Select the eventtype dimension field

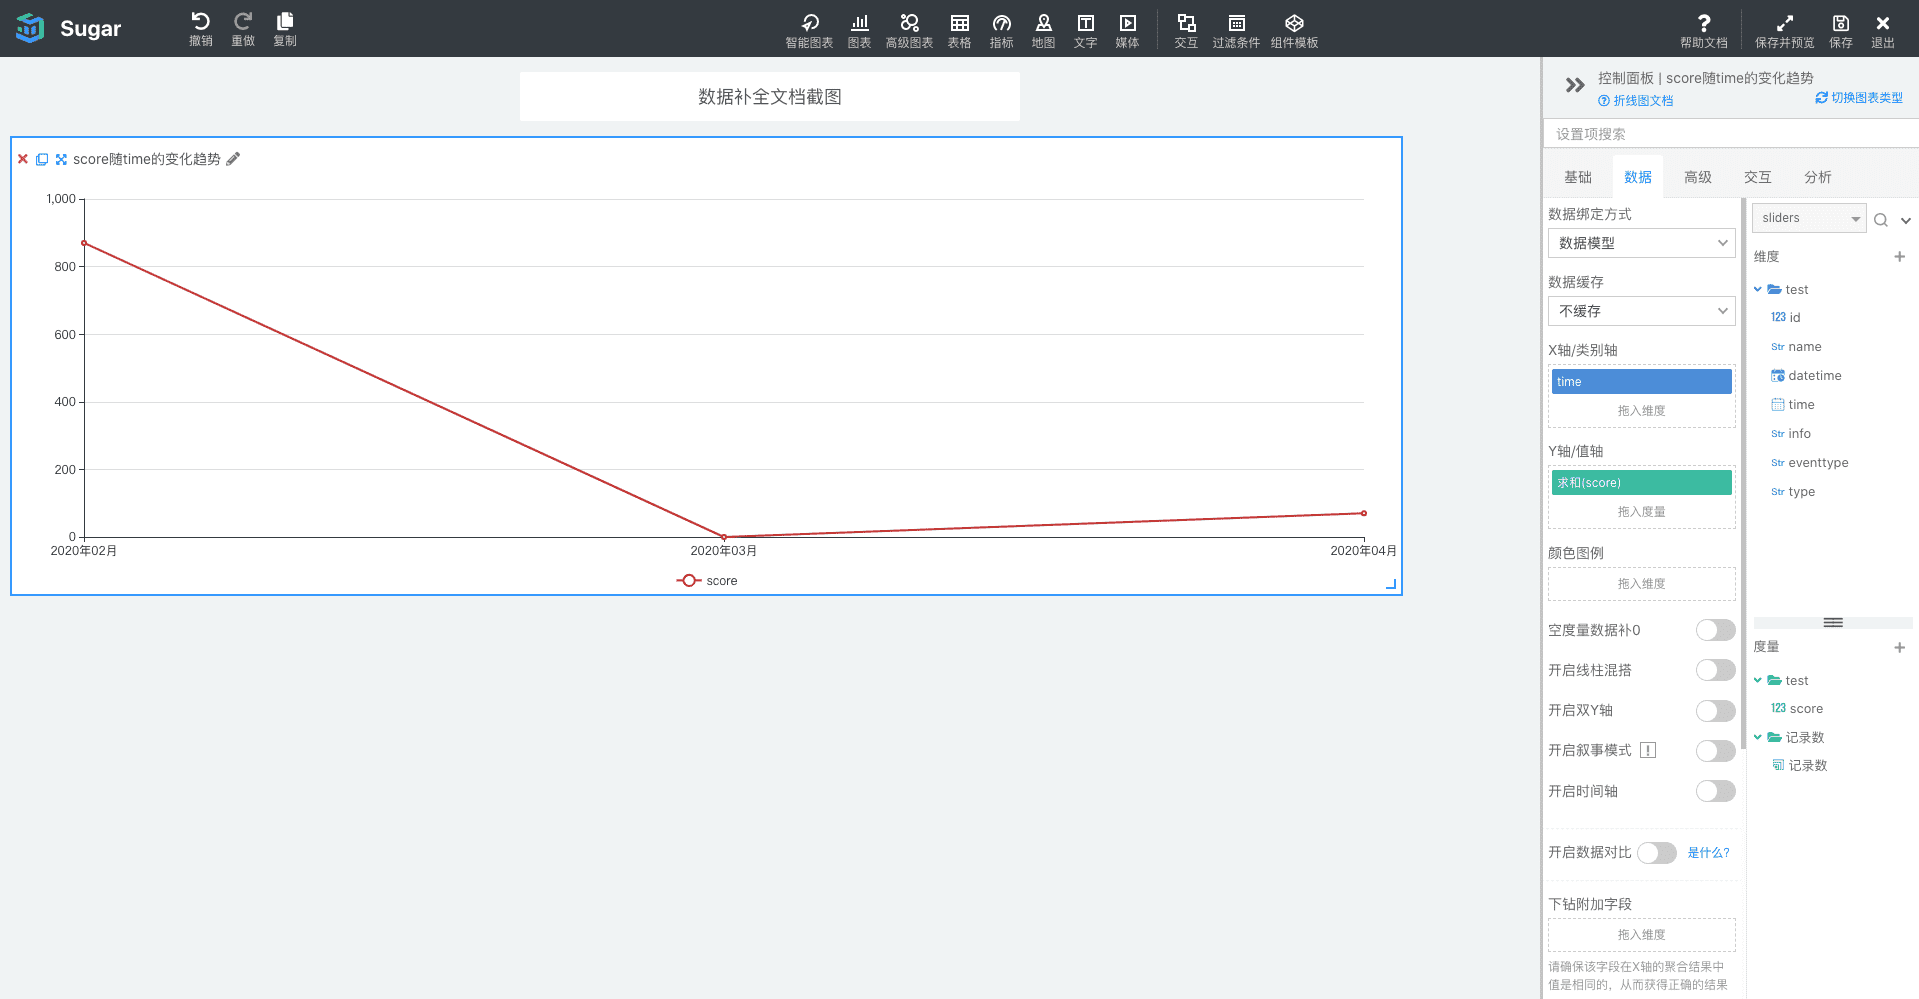tap(1809, 463)
